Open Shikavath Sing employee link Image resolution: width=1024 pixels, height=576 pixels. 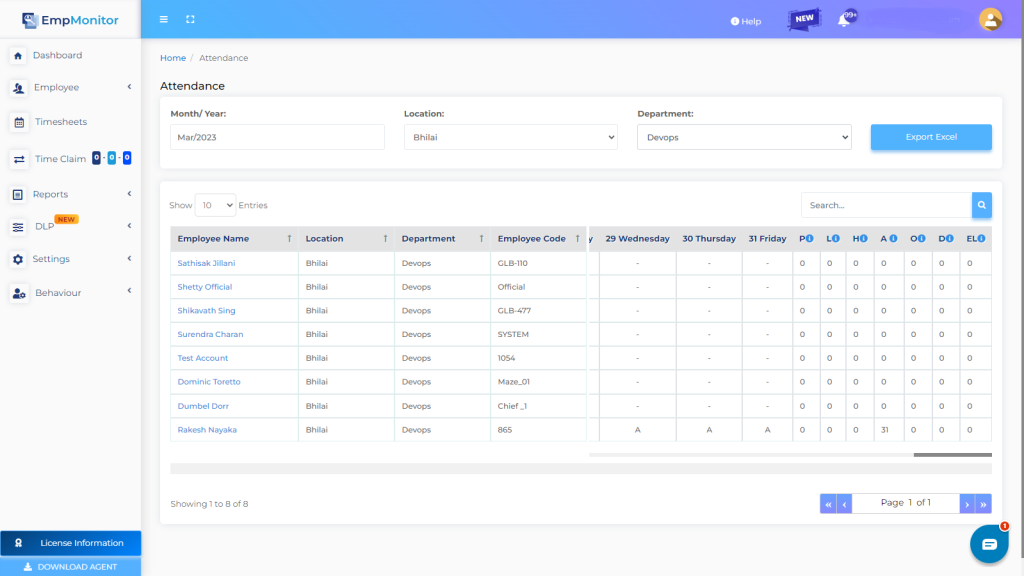(x=206, y=310)
